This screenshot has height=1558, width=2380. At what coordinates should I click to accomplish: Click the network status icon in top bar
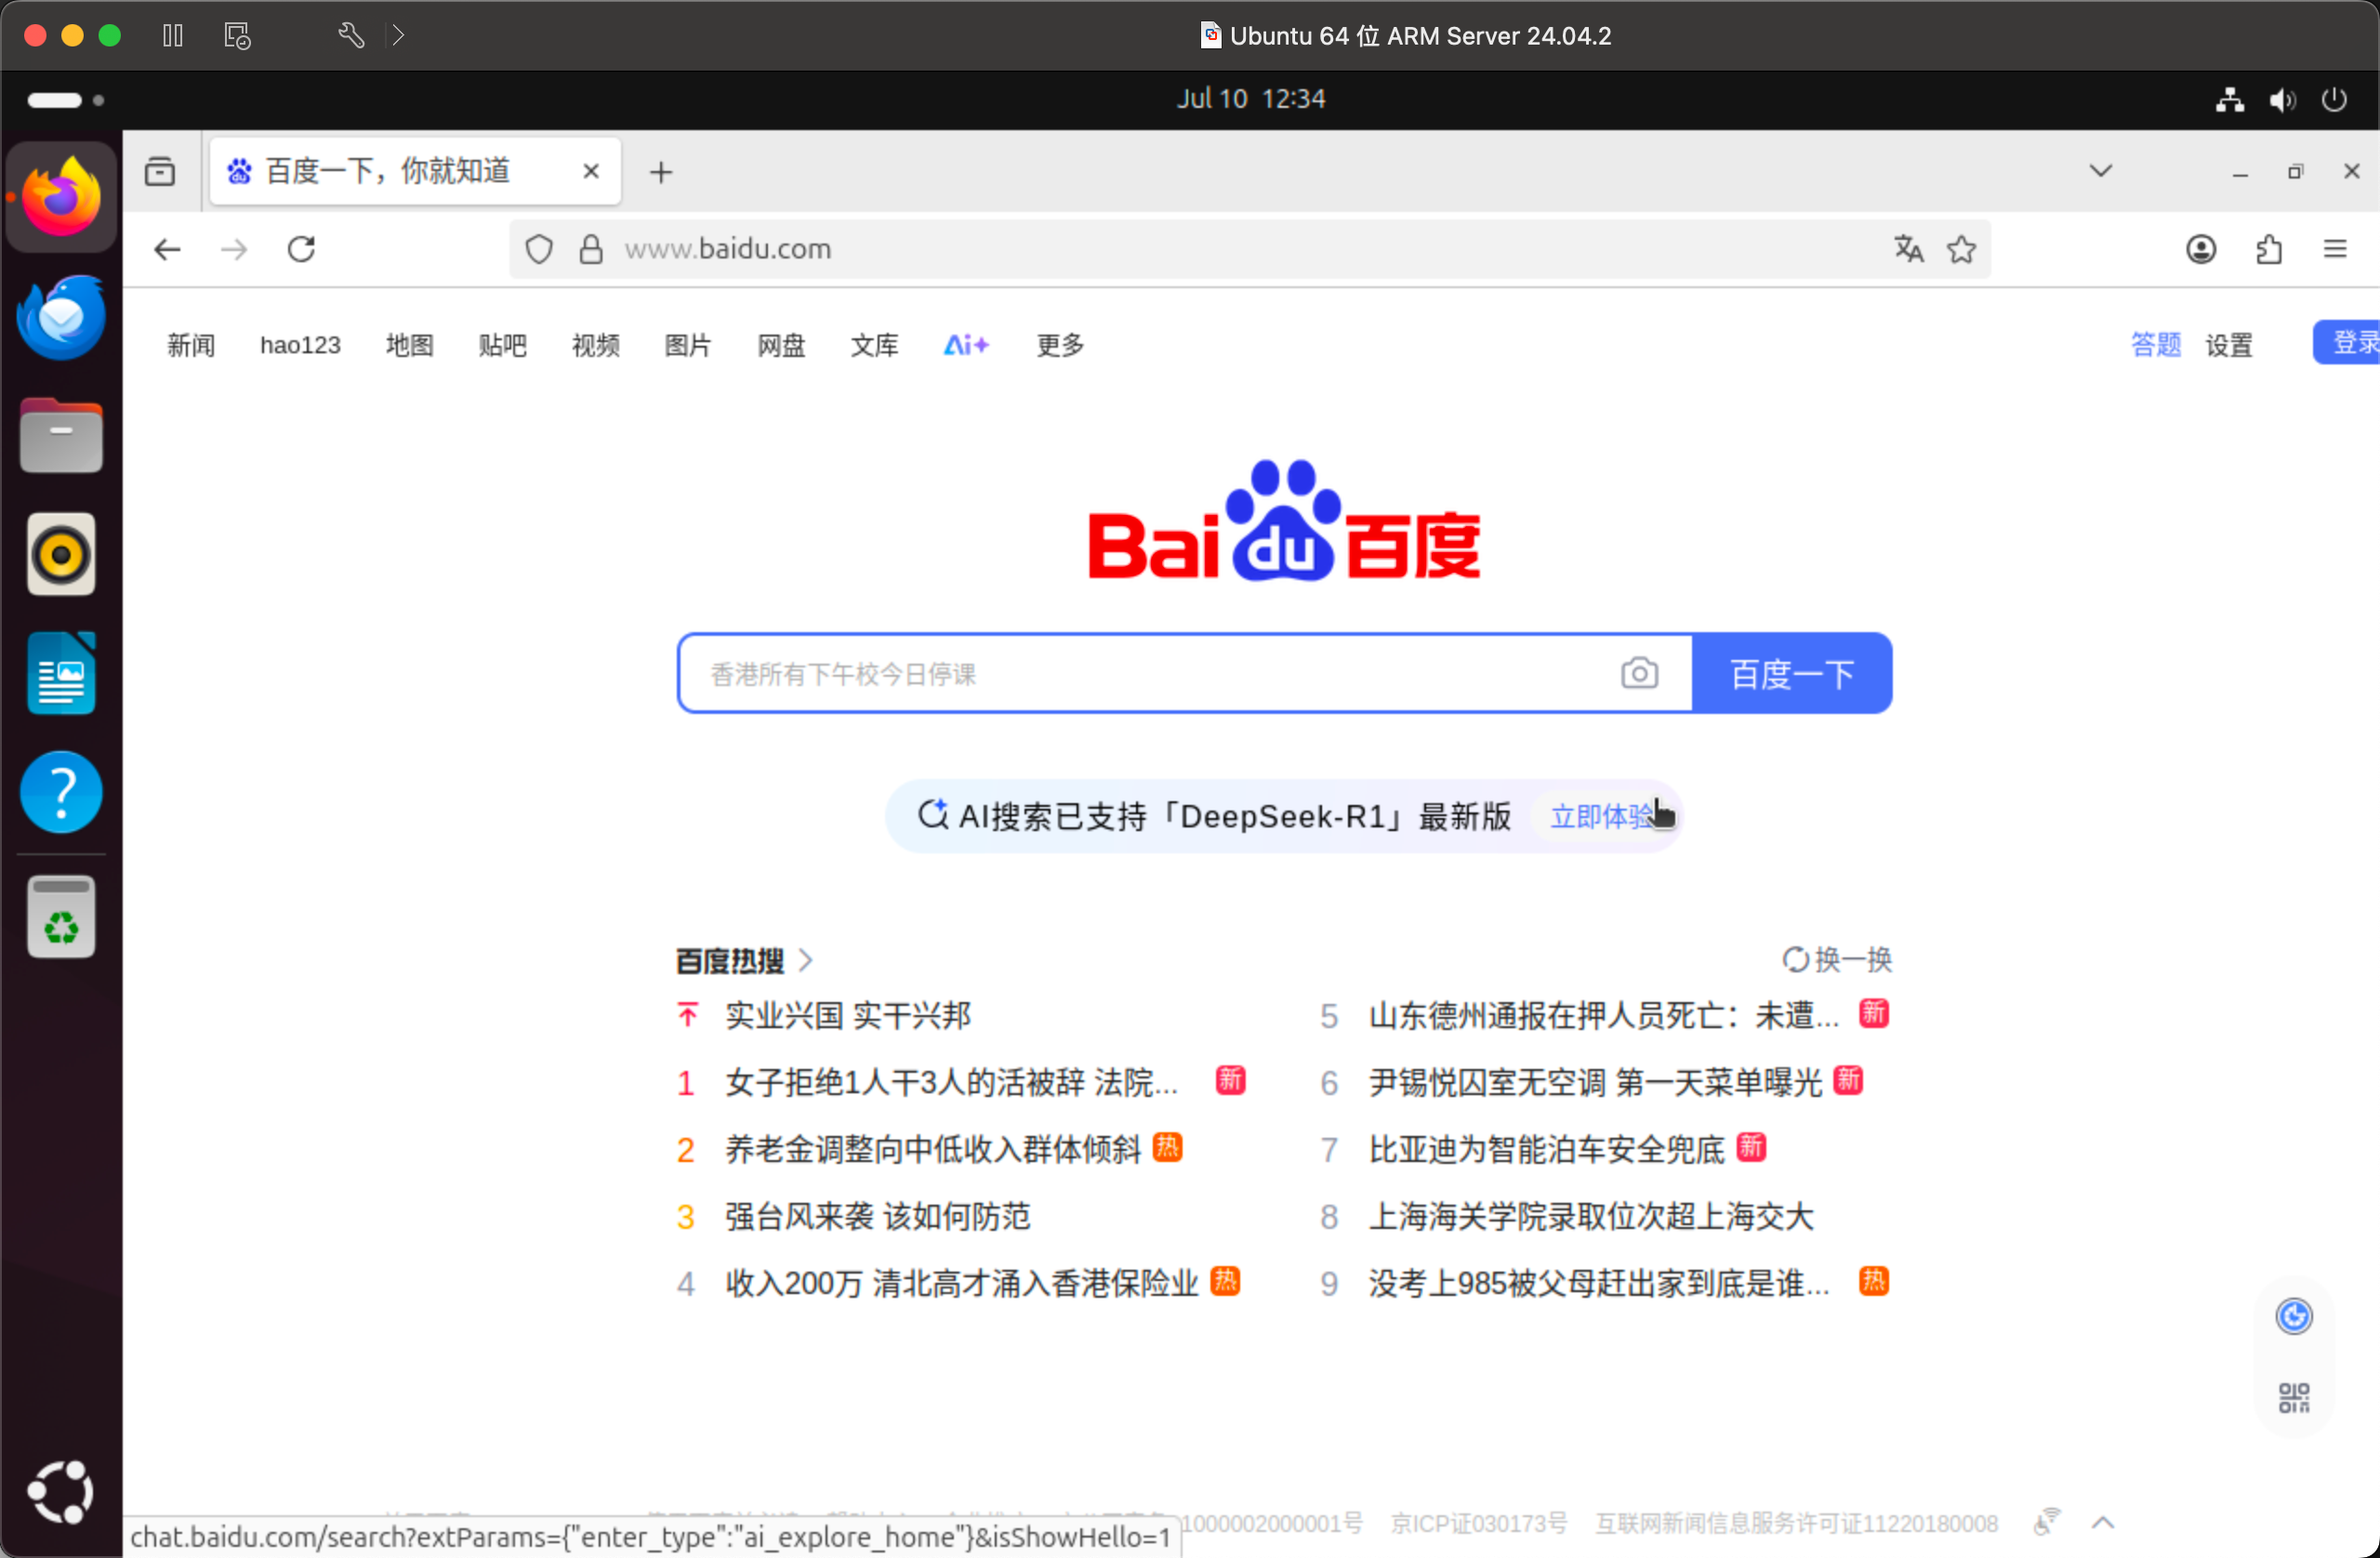click(2229, 99)
